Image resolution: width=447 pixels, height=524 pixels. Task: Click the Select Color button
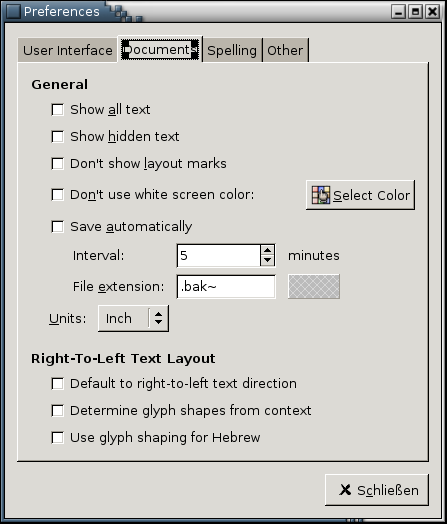pos(360,195)
